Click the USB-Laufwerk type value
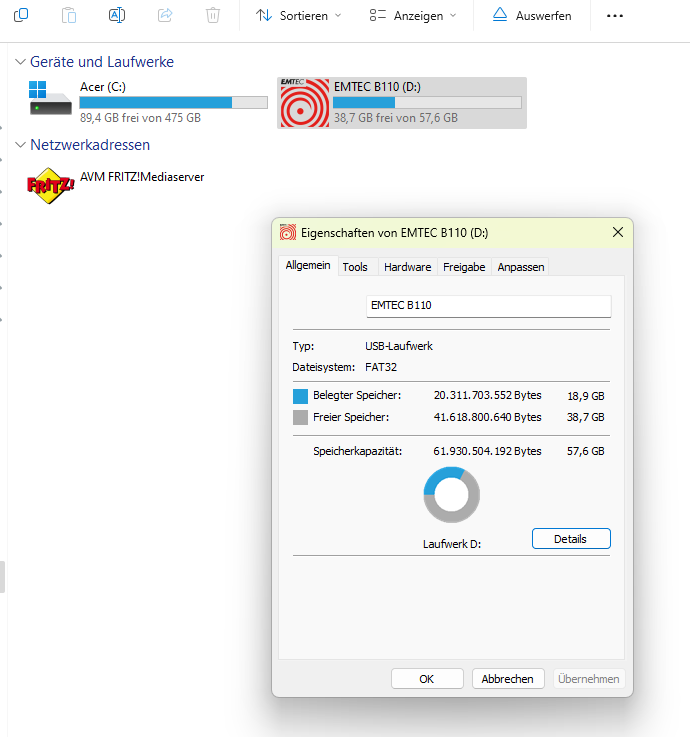This screenshot has height=737, width=690. (x=399, y=346)
